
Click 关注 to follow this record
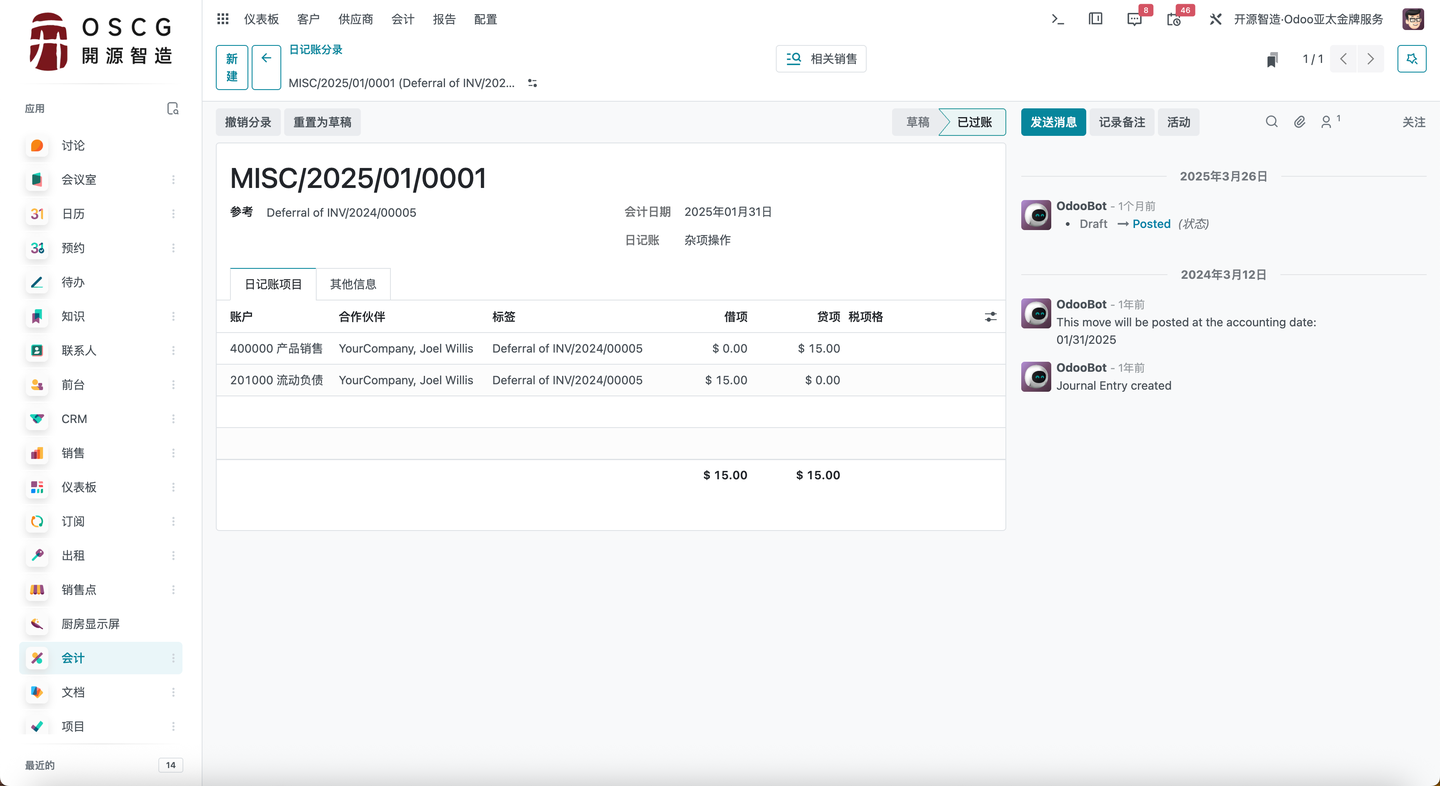[1413, 121]
